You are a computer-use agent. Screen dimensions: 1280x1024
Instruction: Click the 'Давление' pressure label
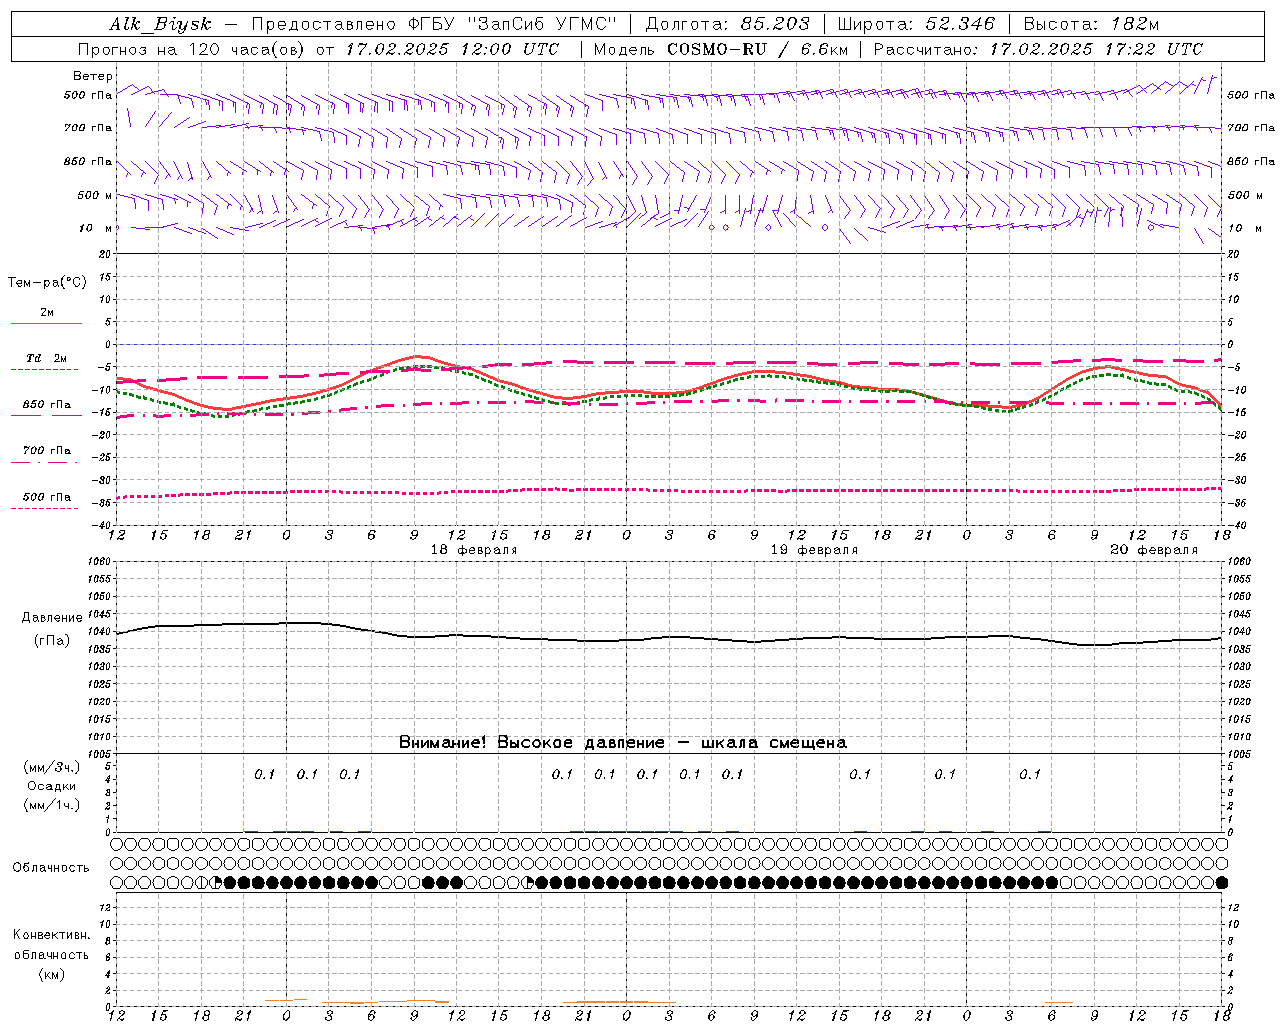click(x=52, y=618)
